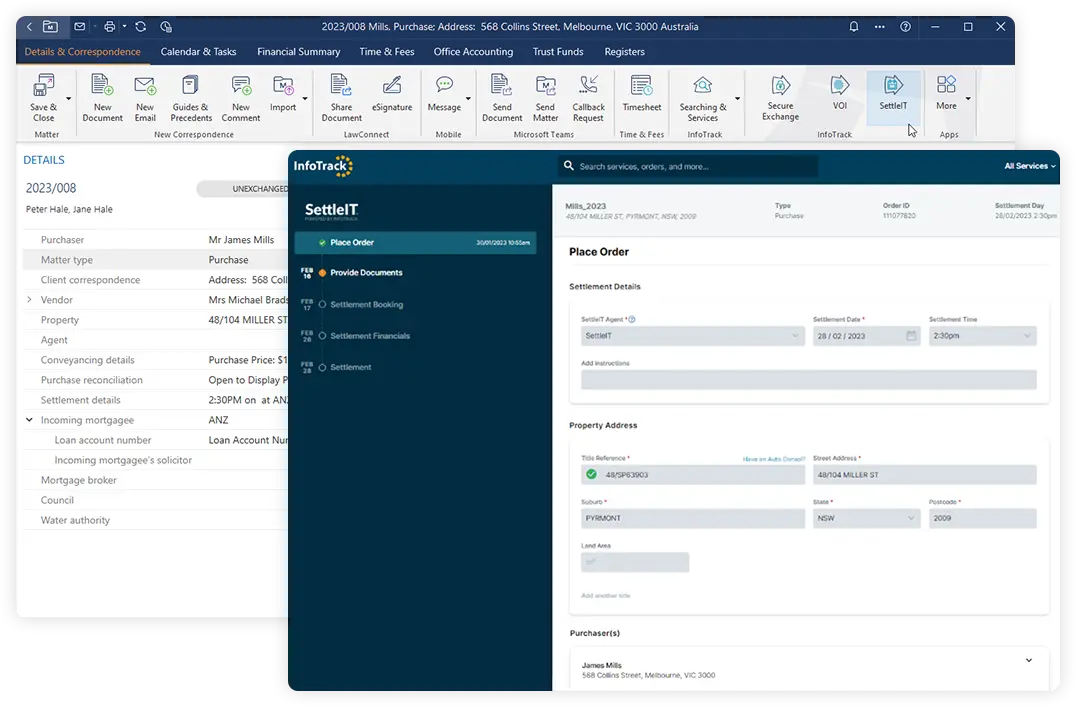This screenshot has width=1076, height=707.
Task: Expand the James Mills purchaser card
Action: point(1029,660)
